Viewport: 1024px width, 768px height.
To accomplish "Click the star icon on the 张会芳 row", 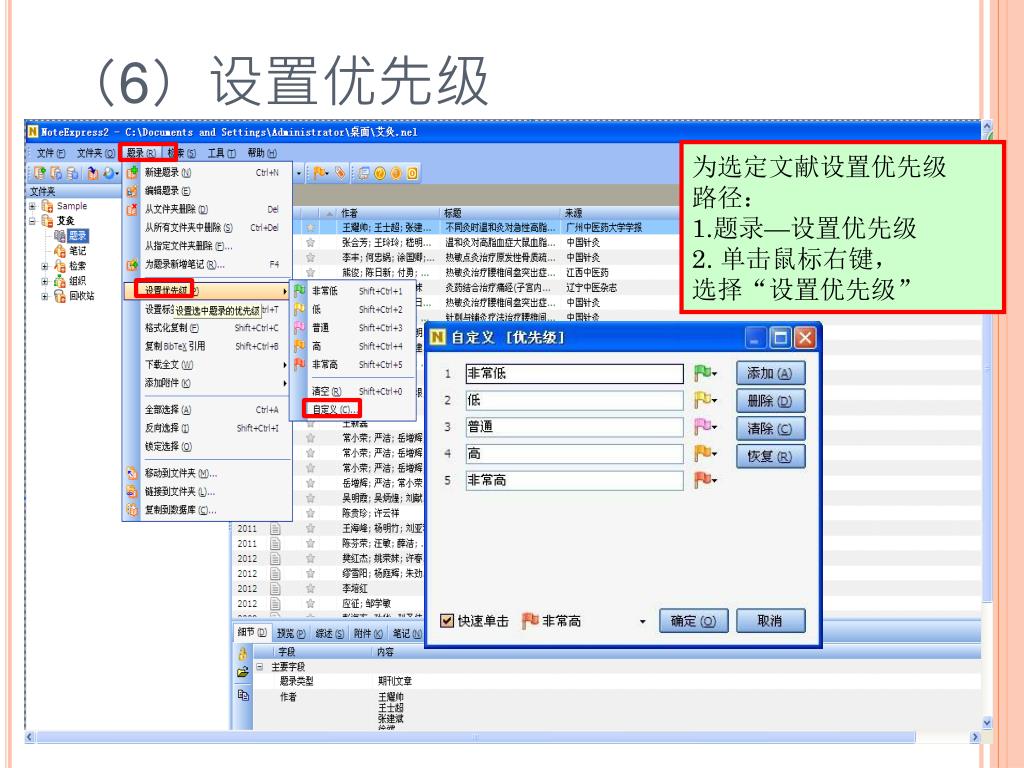I will (x=310, y=242).
